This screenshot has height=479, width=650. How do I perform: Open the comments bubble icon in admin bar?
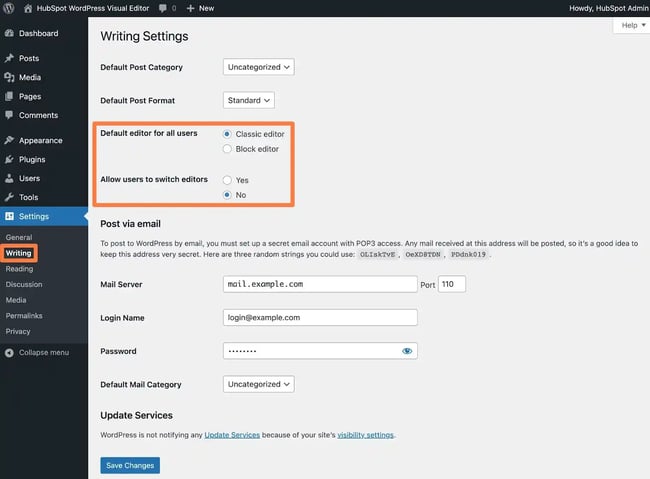click(163, 8)
